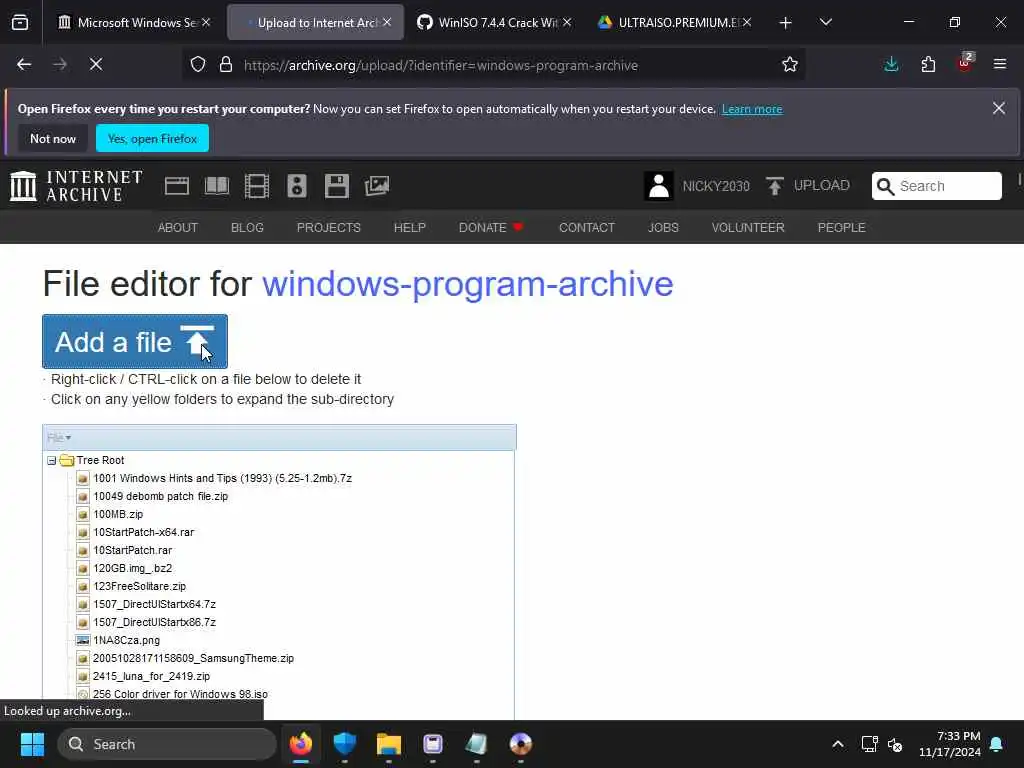1024x768 pixels.
Task: Show hidden system tray icons
Action: point(838,744)
